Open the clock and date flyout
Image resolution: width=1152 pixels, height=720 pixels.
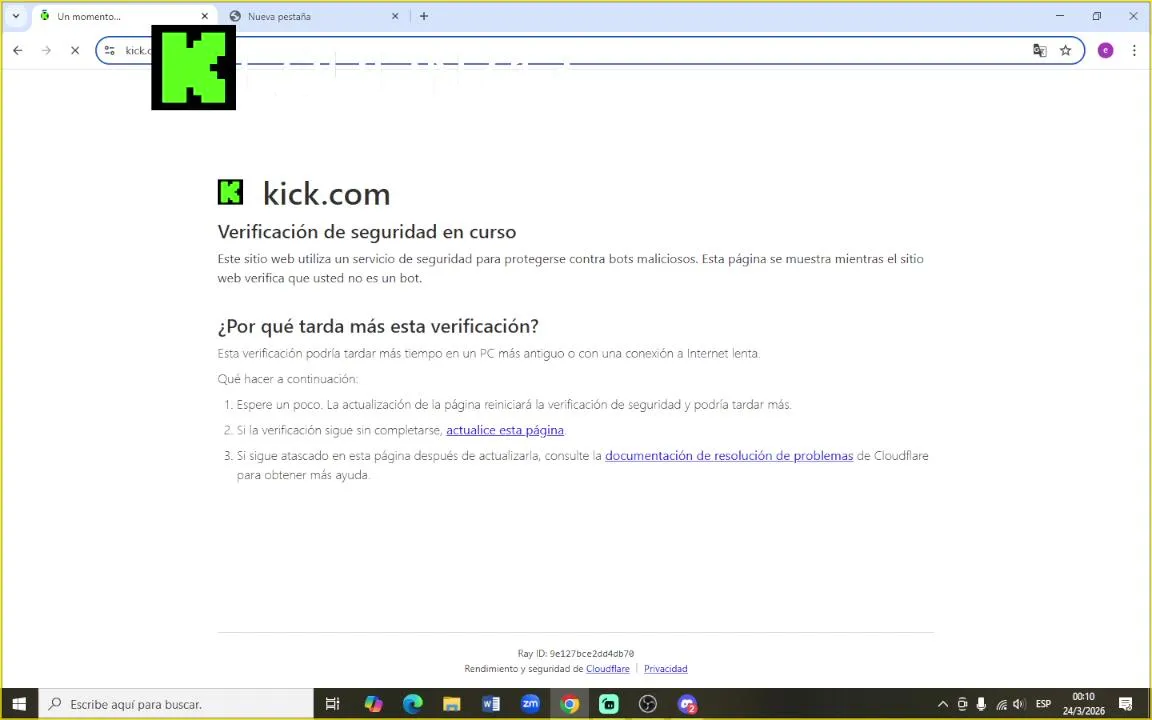(1084, 704)
